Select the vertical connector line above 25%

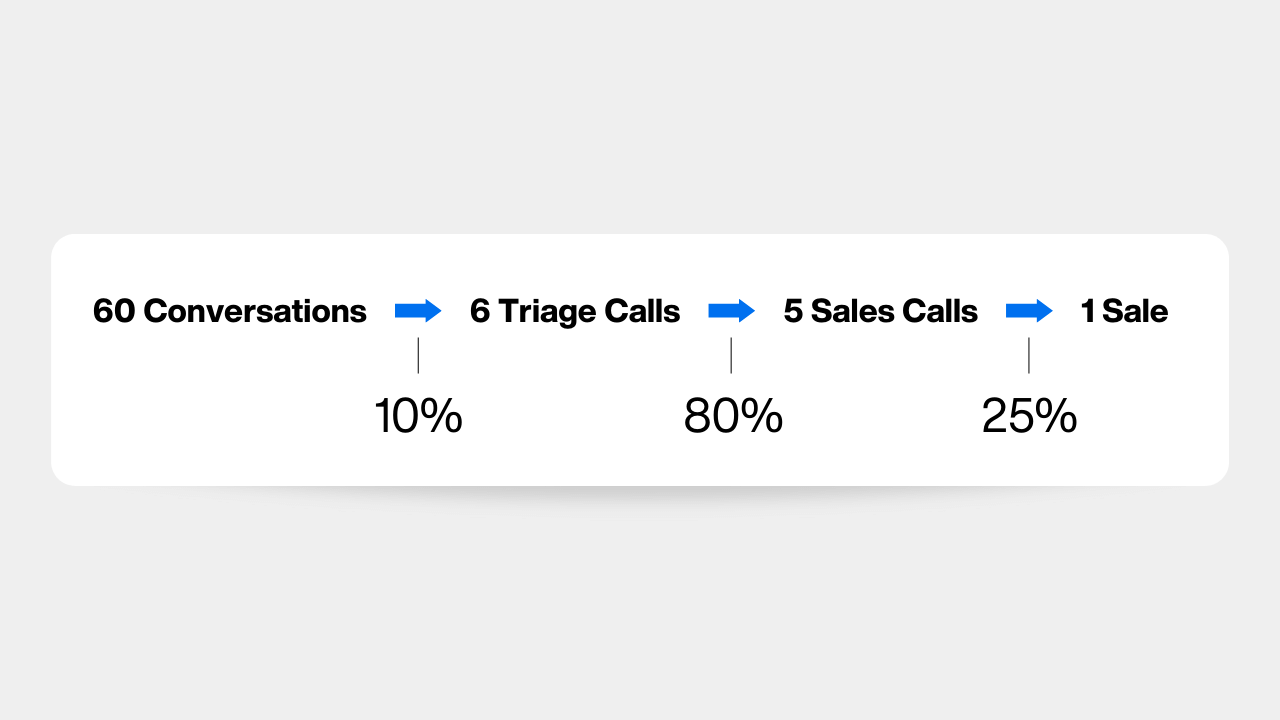[x=1029, y=356]
